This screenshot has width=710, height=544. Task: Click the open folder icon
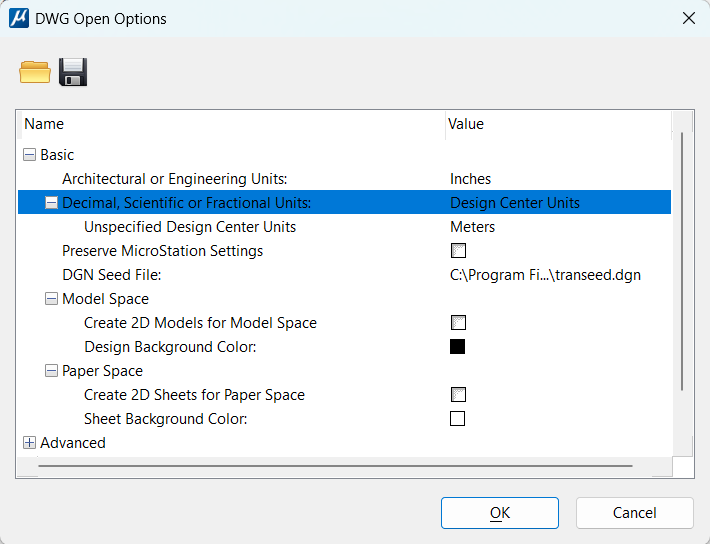tap(35, 72)
